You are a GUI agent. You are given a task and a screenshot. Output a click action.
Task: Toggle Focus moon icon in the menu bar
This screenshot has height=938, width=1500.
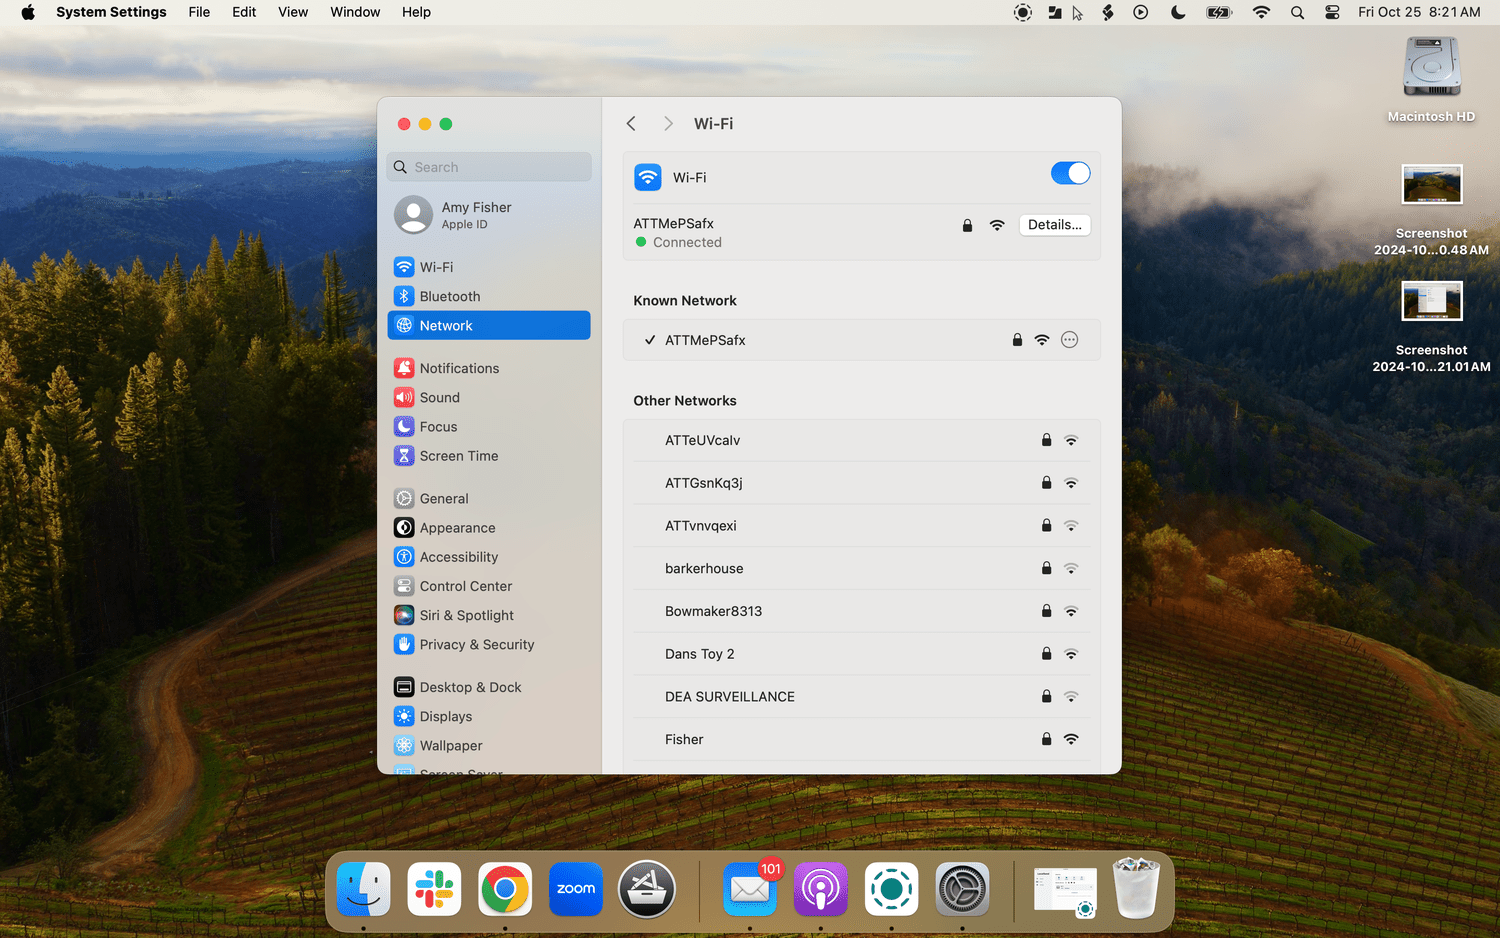click(x=1178, y=12)
